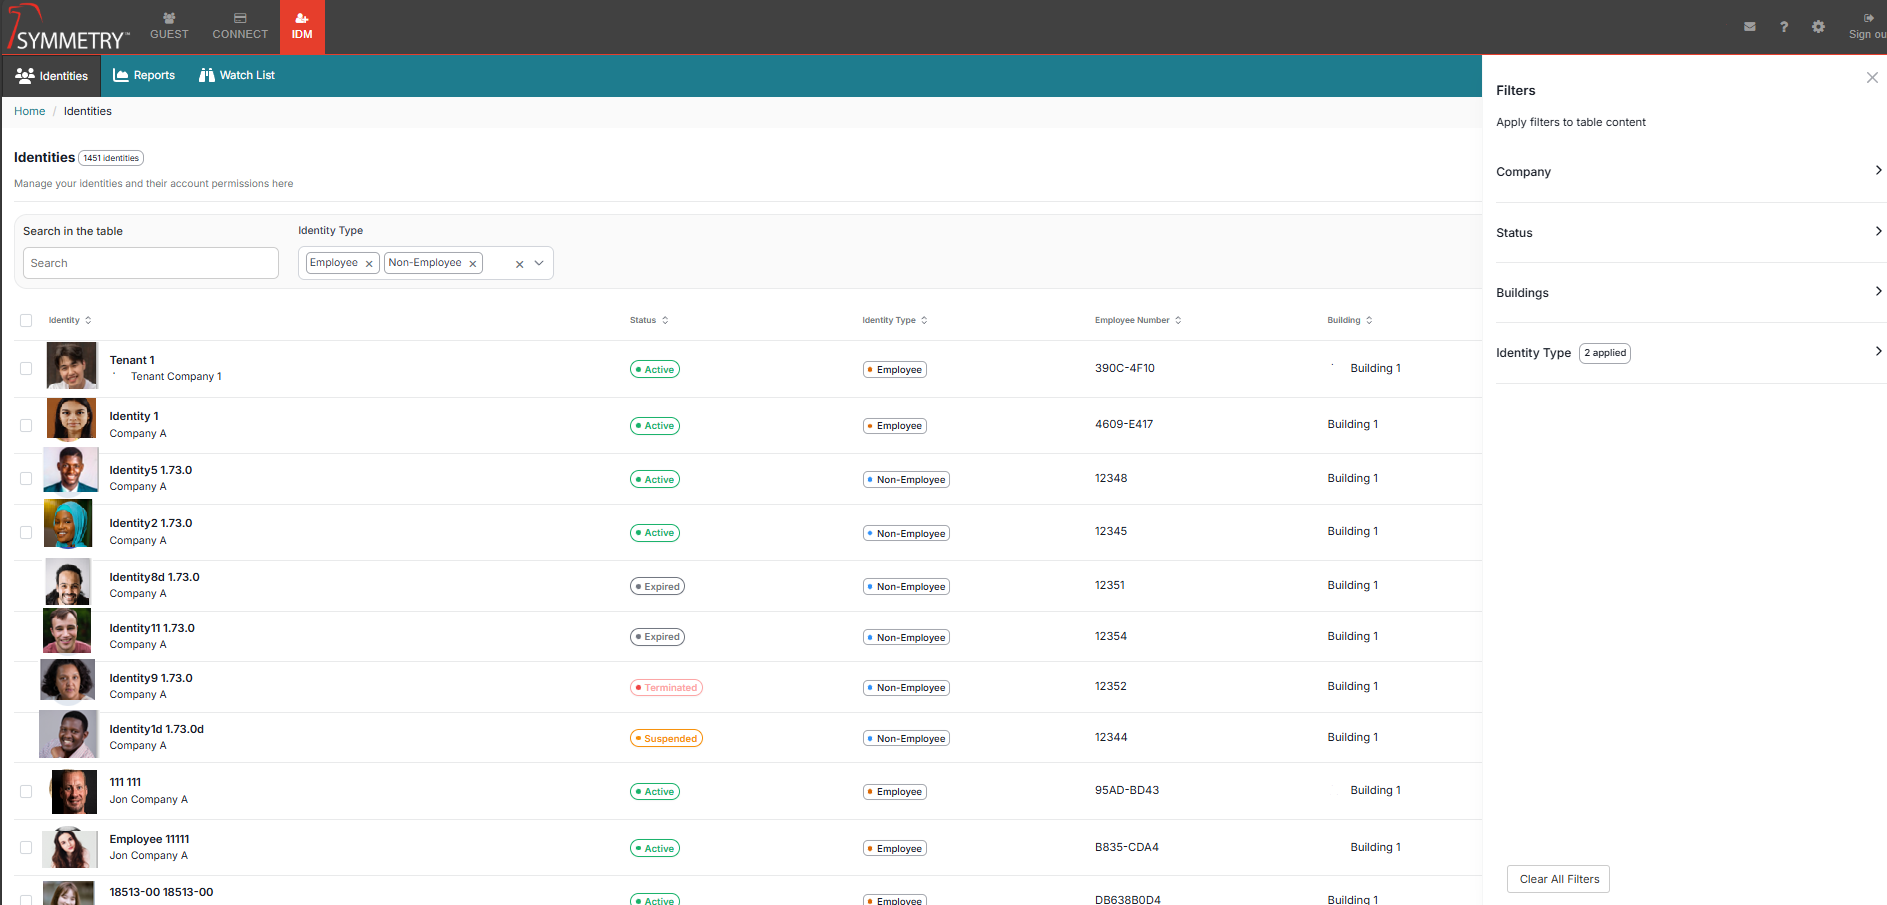The height and width of the screenshot is (905, 1887).
Task: Select the checkbox for Identity5 1.73.0
Action: 26,479
